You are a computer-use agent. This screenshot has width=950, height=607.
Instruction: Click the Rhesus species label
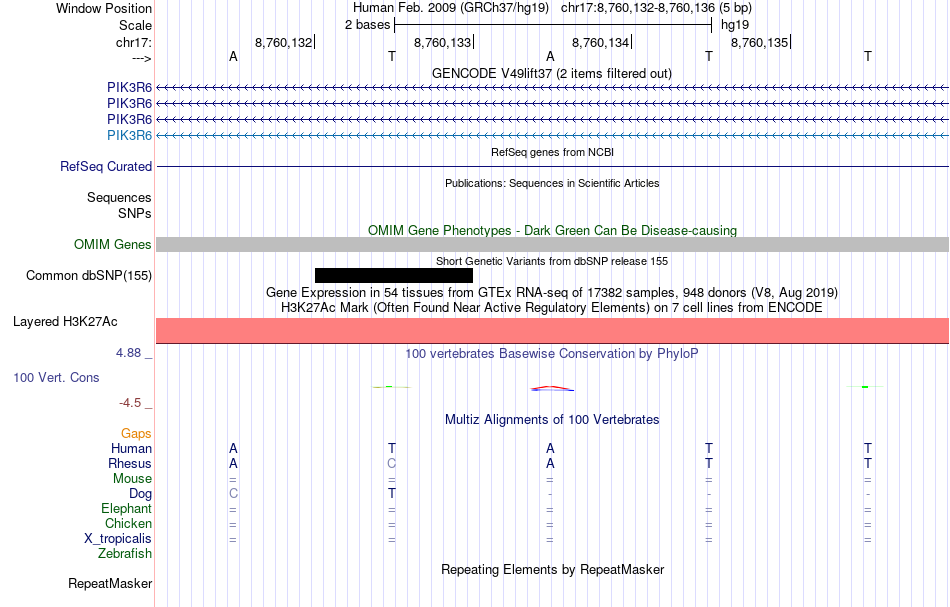(x=130, y=463)
